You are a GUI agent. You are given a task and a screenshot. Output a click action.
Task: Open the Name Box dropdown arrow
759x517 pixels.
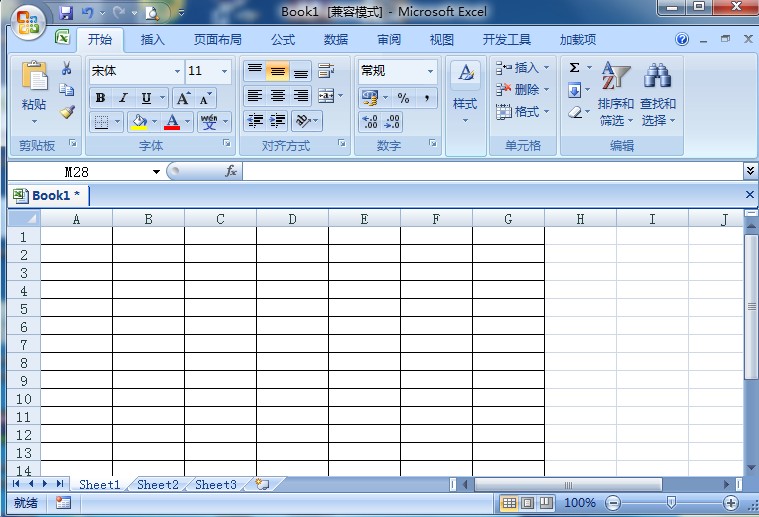click(x=157, y=172)
